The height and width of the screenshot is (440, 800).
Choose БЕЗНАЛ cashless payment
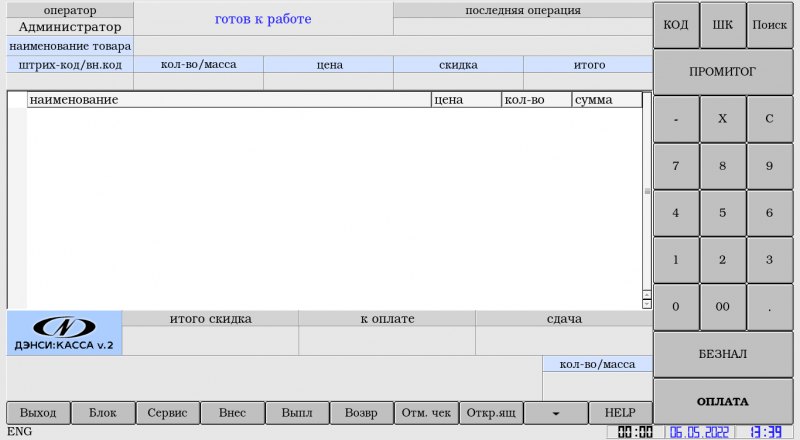click(x=723, y=354)
